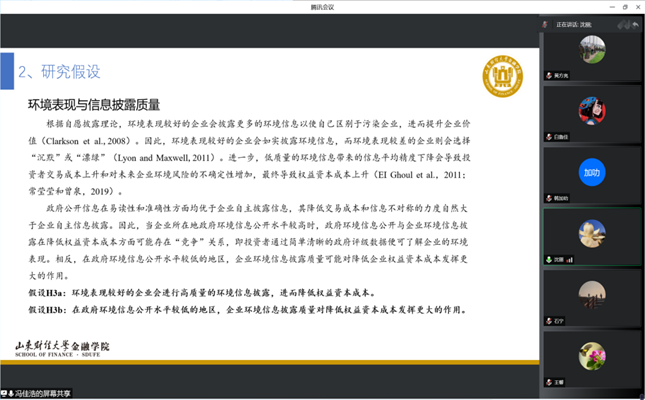The image size is (645, 400).
Task: Select the cartoon girl avatar participant
Action: pos(591,110)
